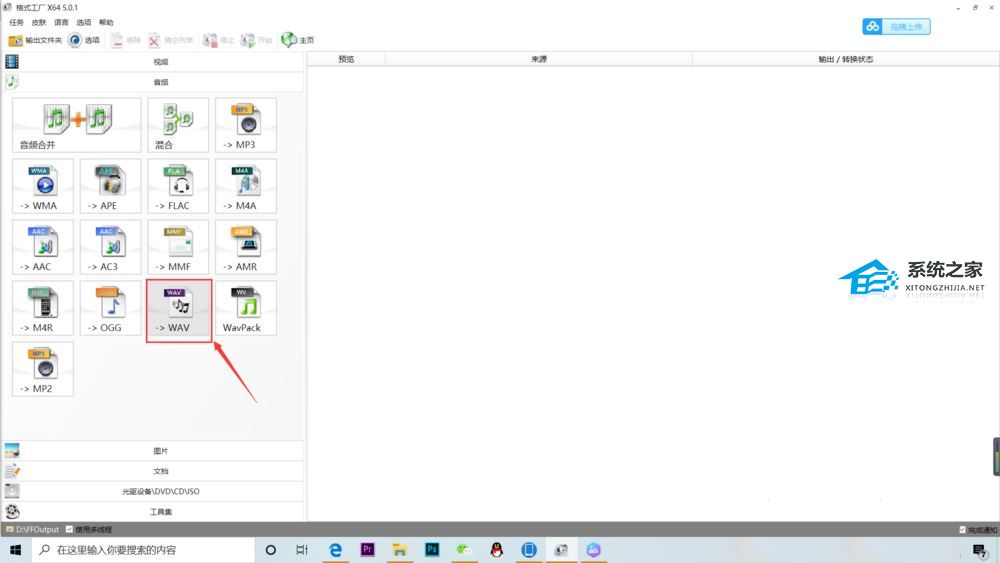Open the Windows Start menu

click(16, 550)
